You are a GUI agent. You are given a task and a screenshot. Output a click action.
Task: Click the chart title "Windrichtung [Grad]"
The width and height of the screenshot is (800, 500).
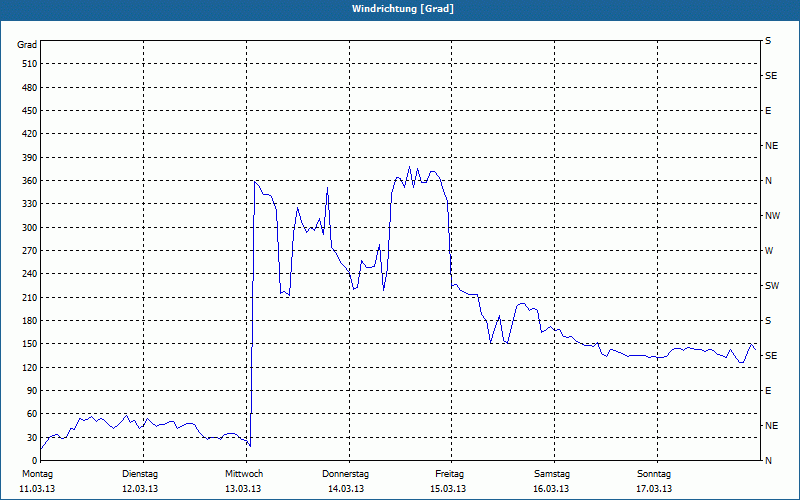coord(403,9)
